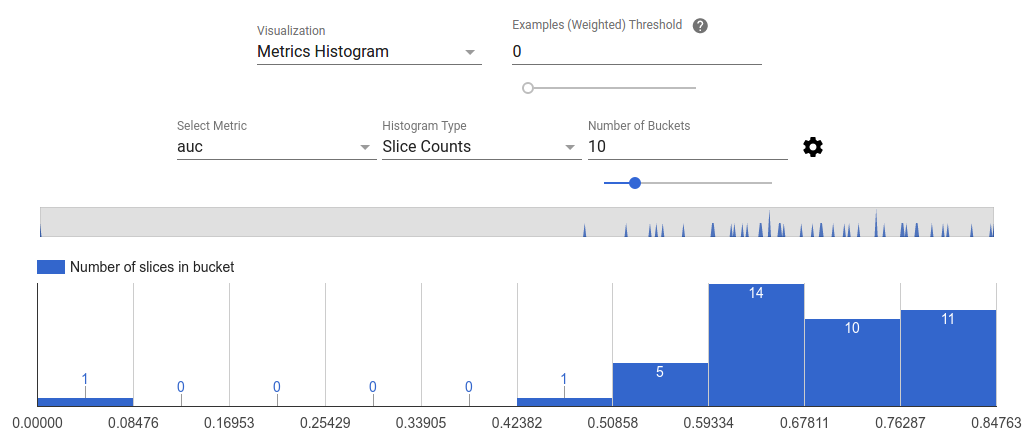The height and width of the screenshot is (432, 1024).
Task: Select the histogram bar with 11 slices
Action: click(x=948, y=358)
